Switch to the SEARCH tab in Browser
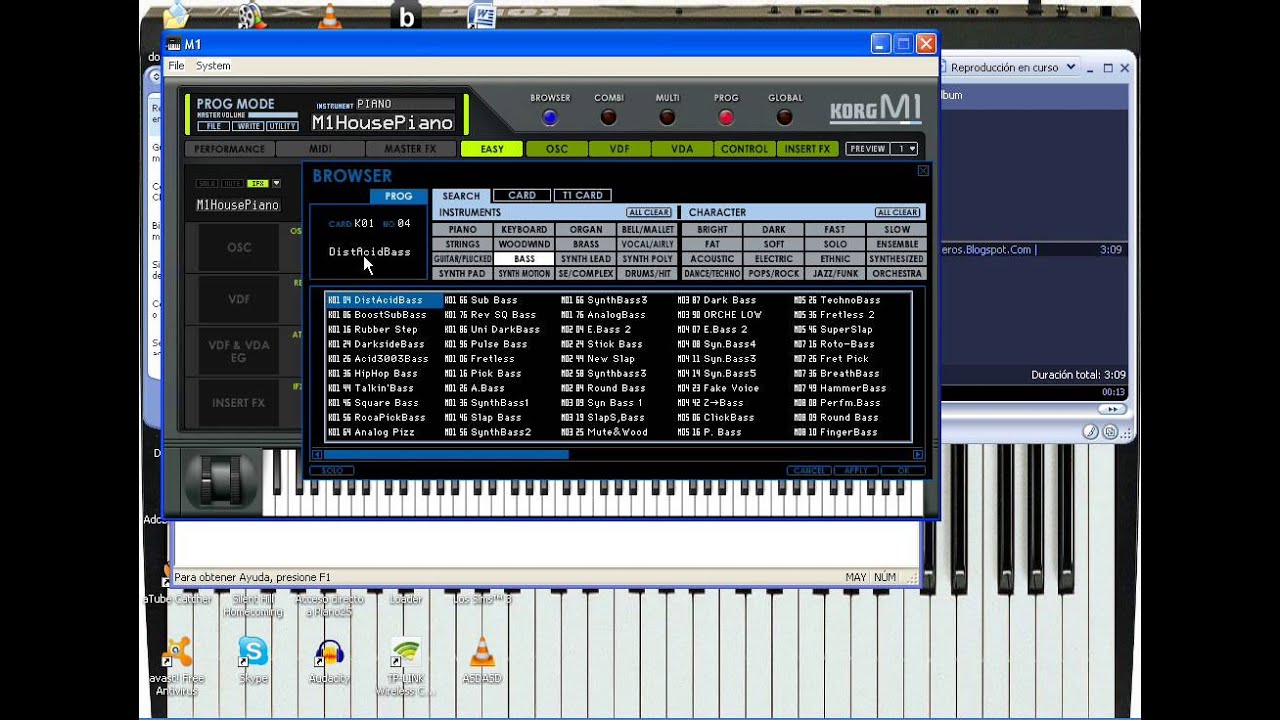Viewport: 1280px width, 720px height. pos(461,196)
